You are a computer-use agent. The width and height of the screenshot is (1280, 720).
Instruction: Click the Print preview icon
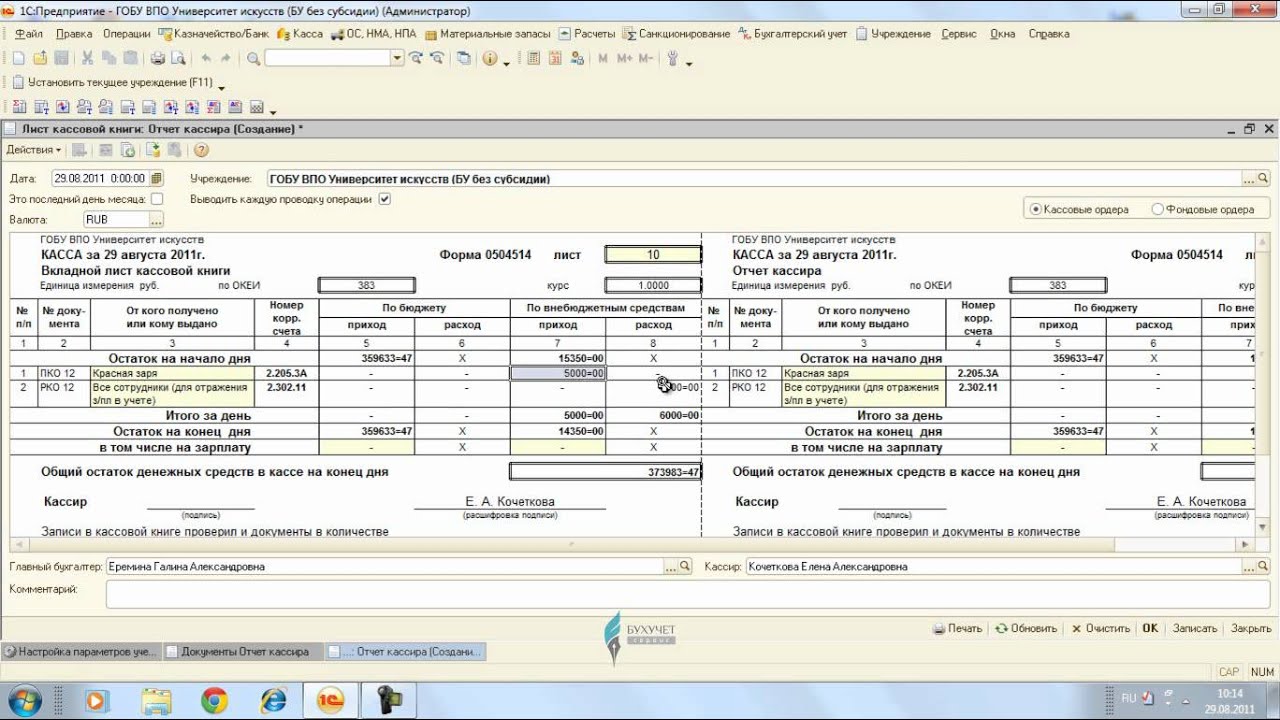tap(176, 59)
